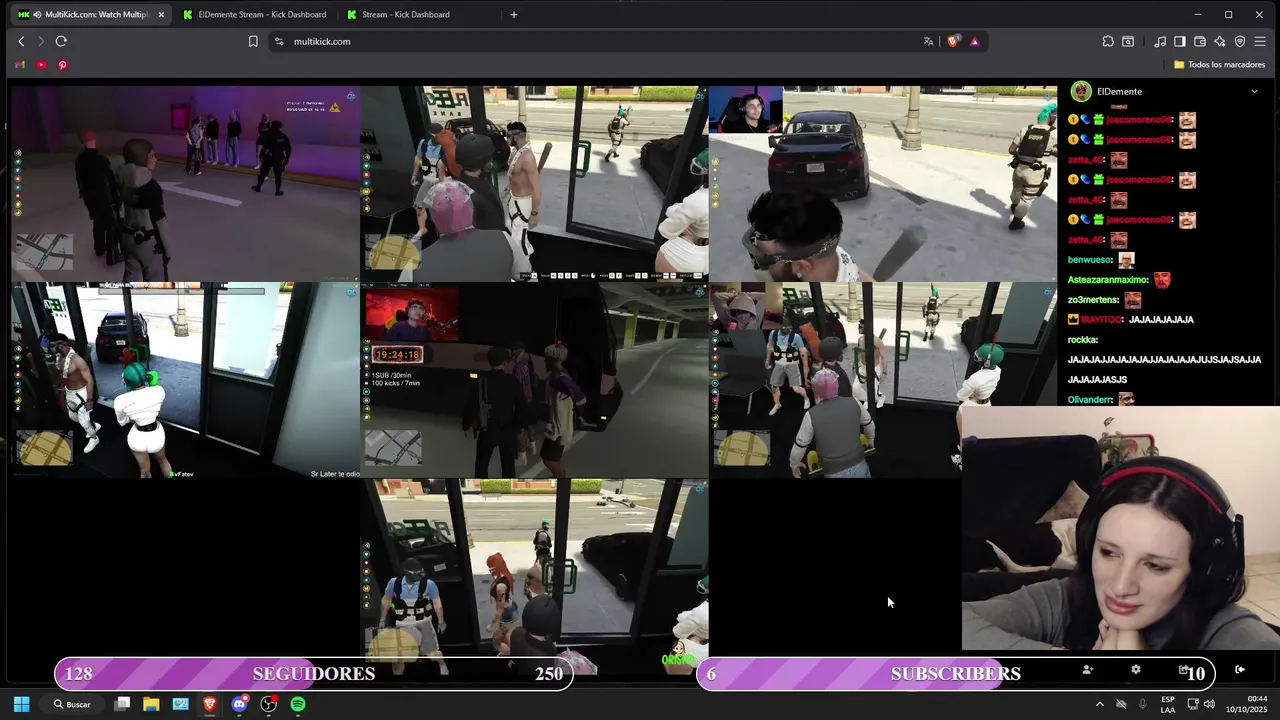
Task: Open add-stream icon in bottom bar
Action: tap(1088, 670)
